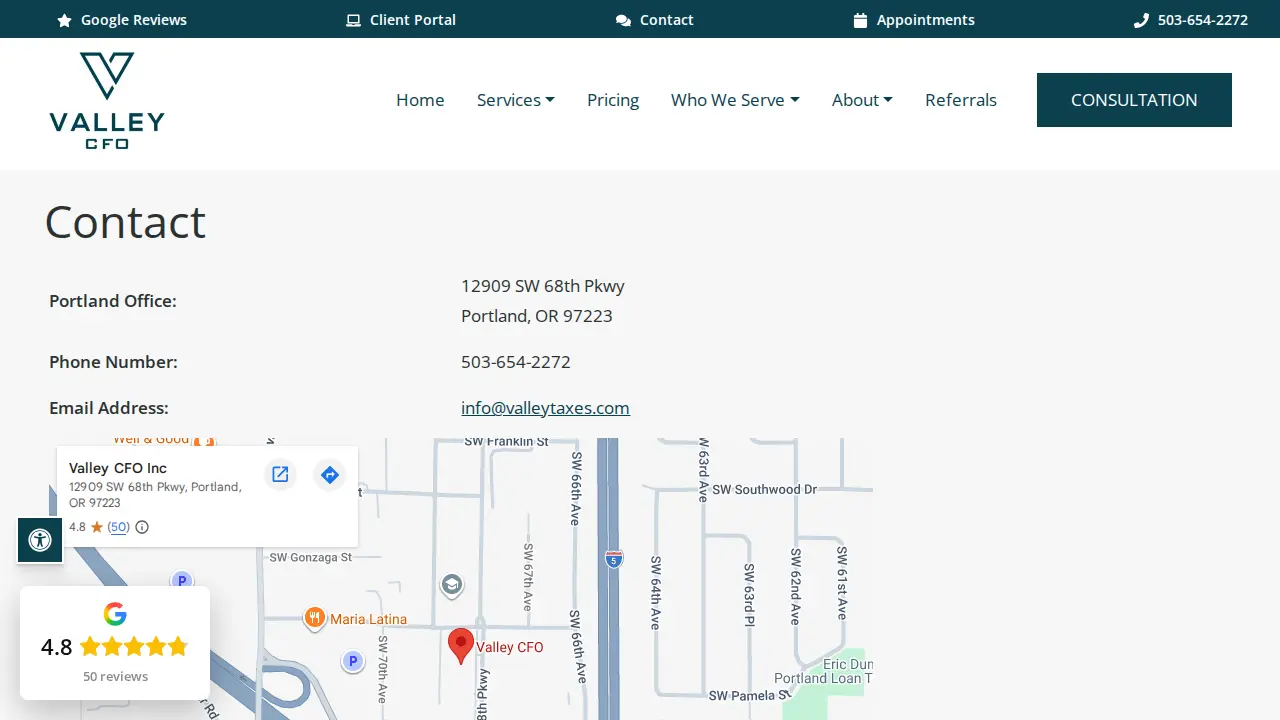The image size is (1280, 720).
Task: Click the Appointments link text
Action: tap(926, 20)
